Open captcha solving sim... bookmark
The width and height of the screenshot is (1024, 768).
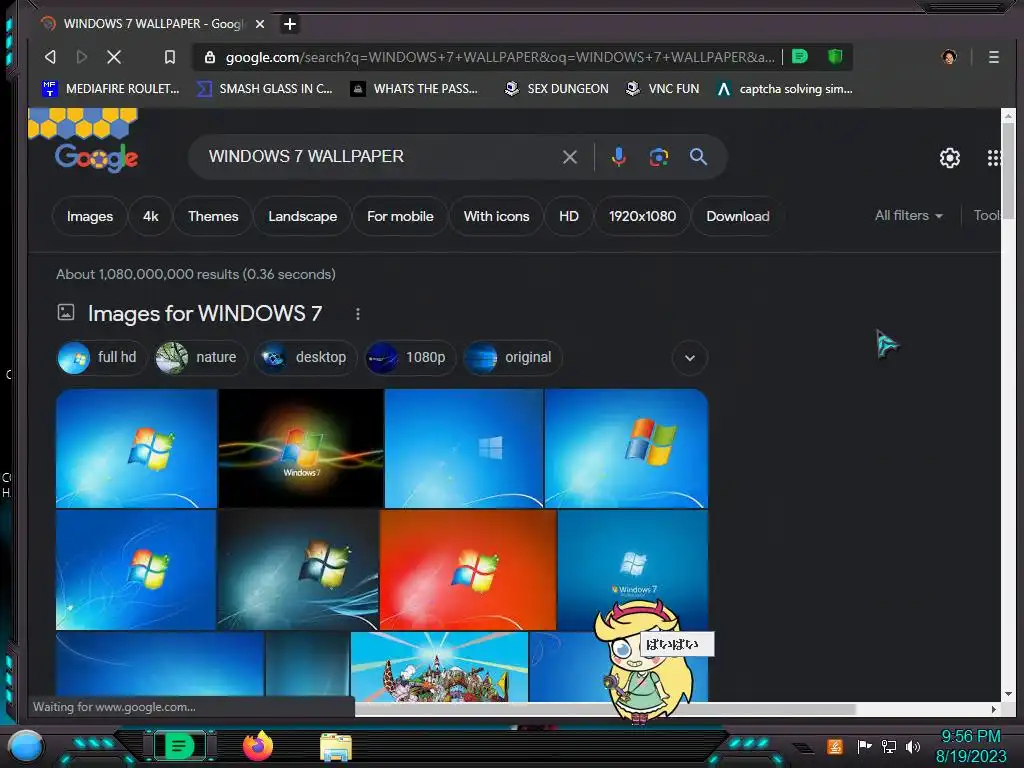pos(784,89)
